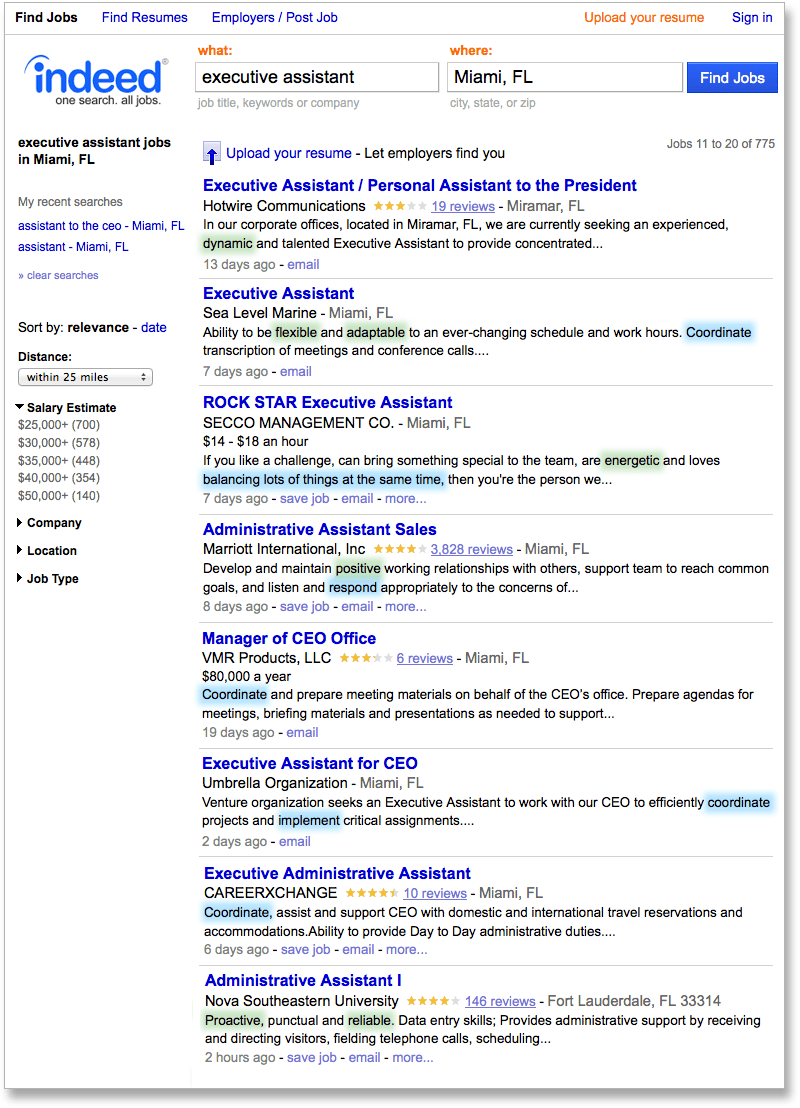
Task: Email the VMR Products job
Action: (x=302, y=733)
